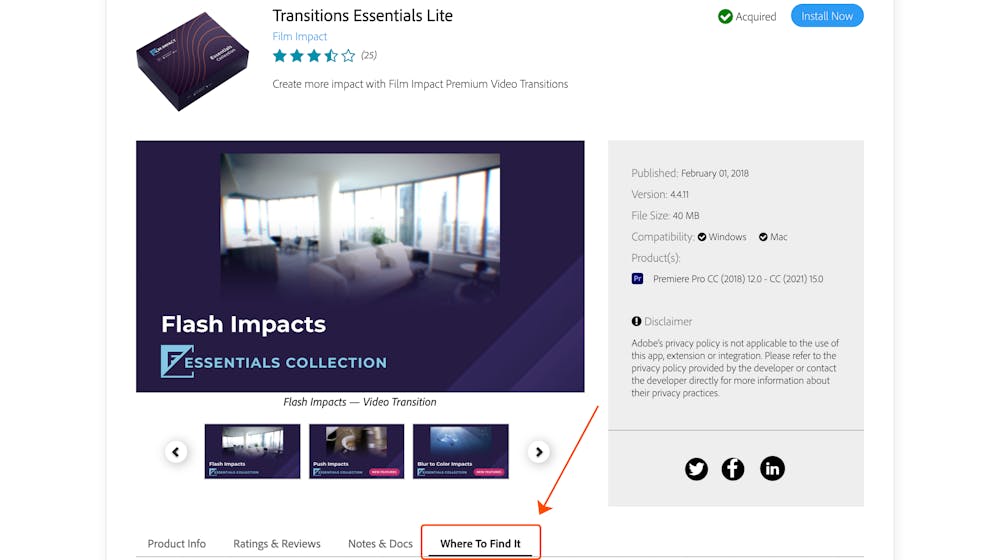Open the Product Info tab
This screenshot has height=560, width=1000.
click(177, 543)
